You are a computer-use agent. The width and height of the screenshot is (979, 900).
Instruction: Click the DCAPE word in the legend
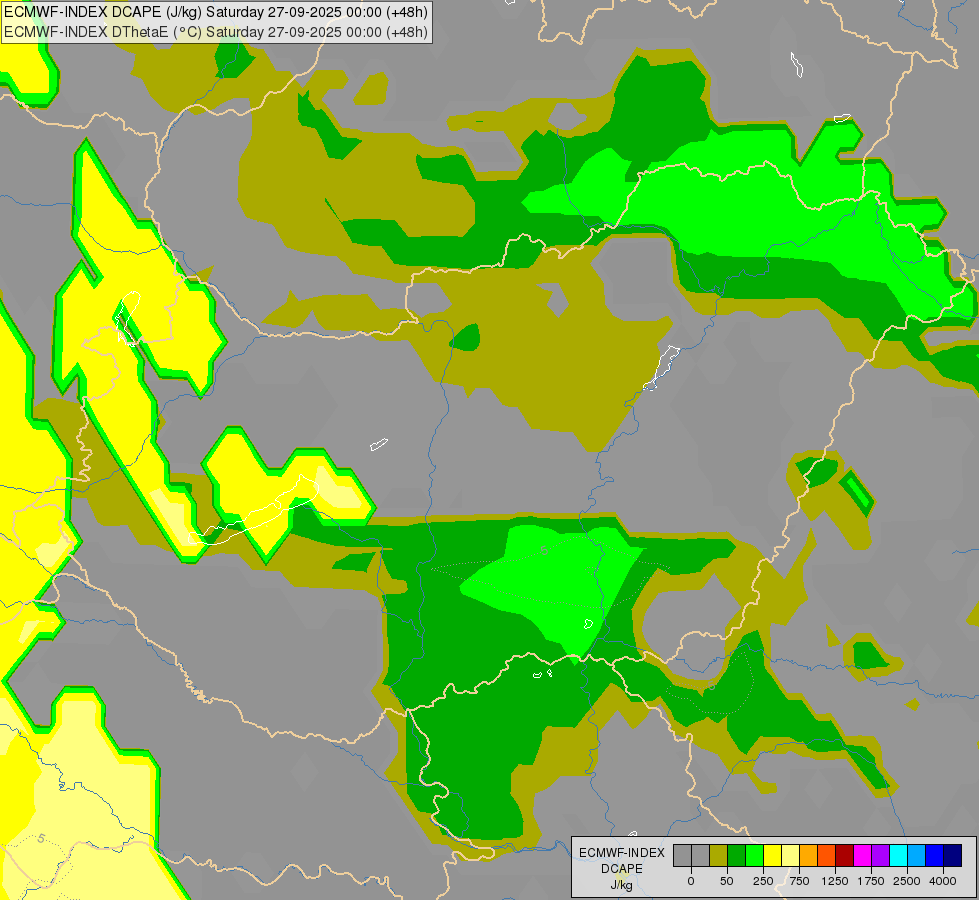(x=622, y=869)
